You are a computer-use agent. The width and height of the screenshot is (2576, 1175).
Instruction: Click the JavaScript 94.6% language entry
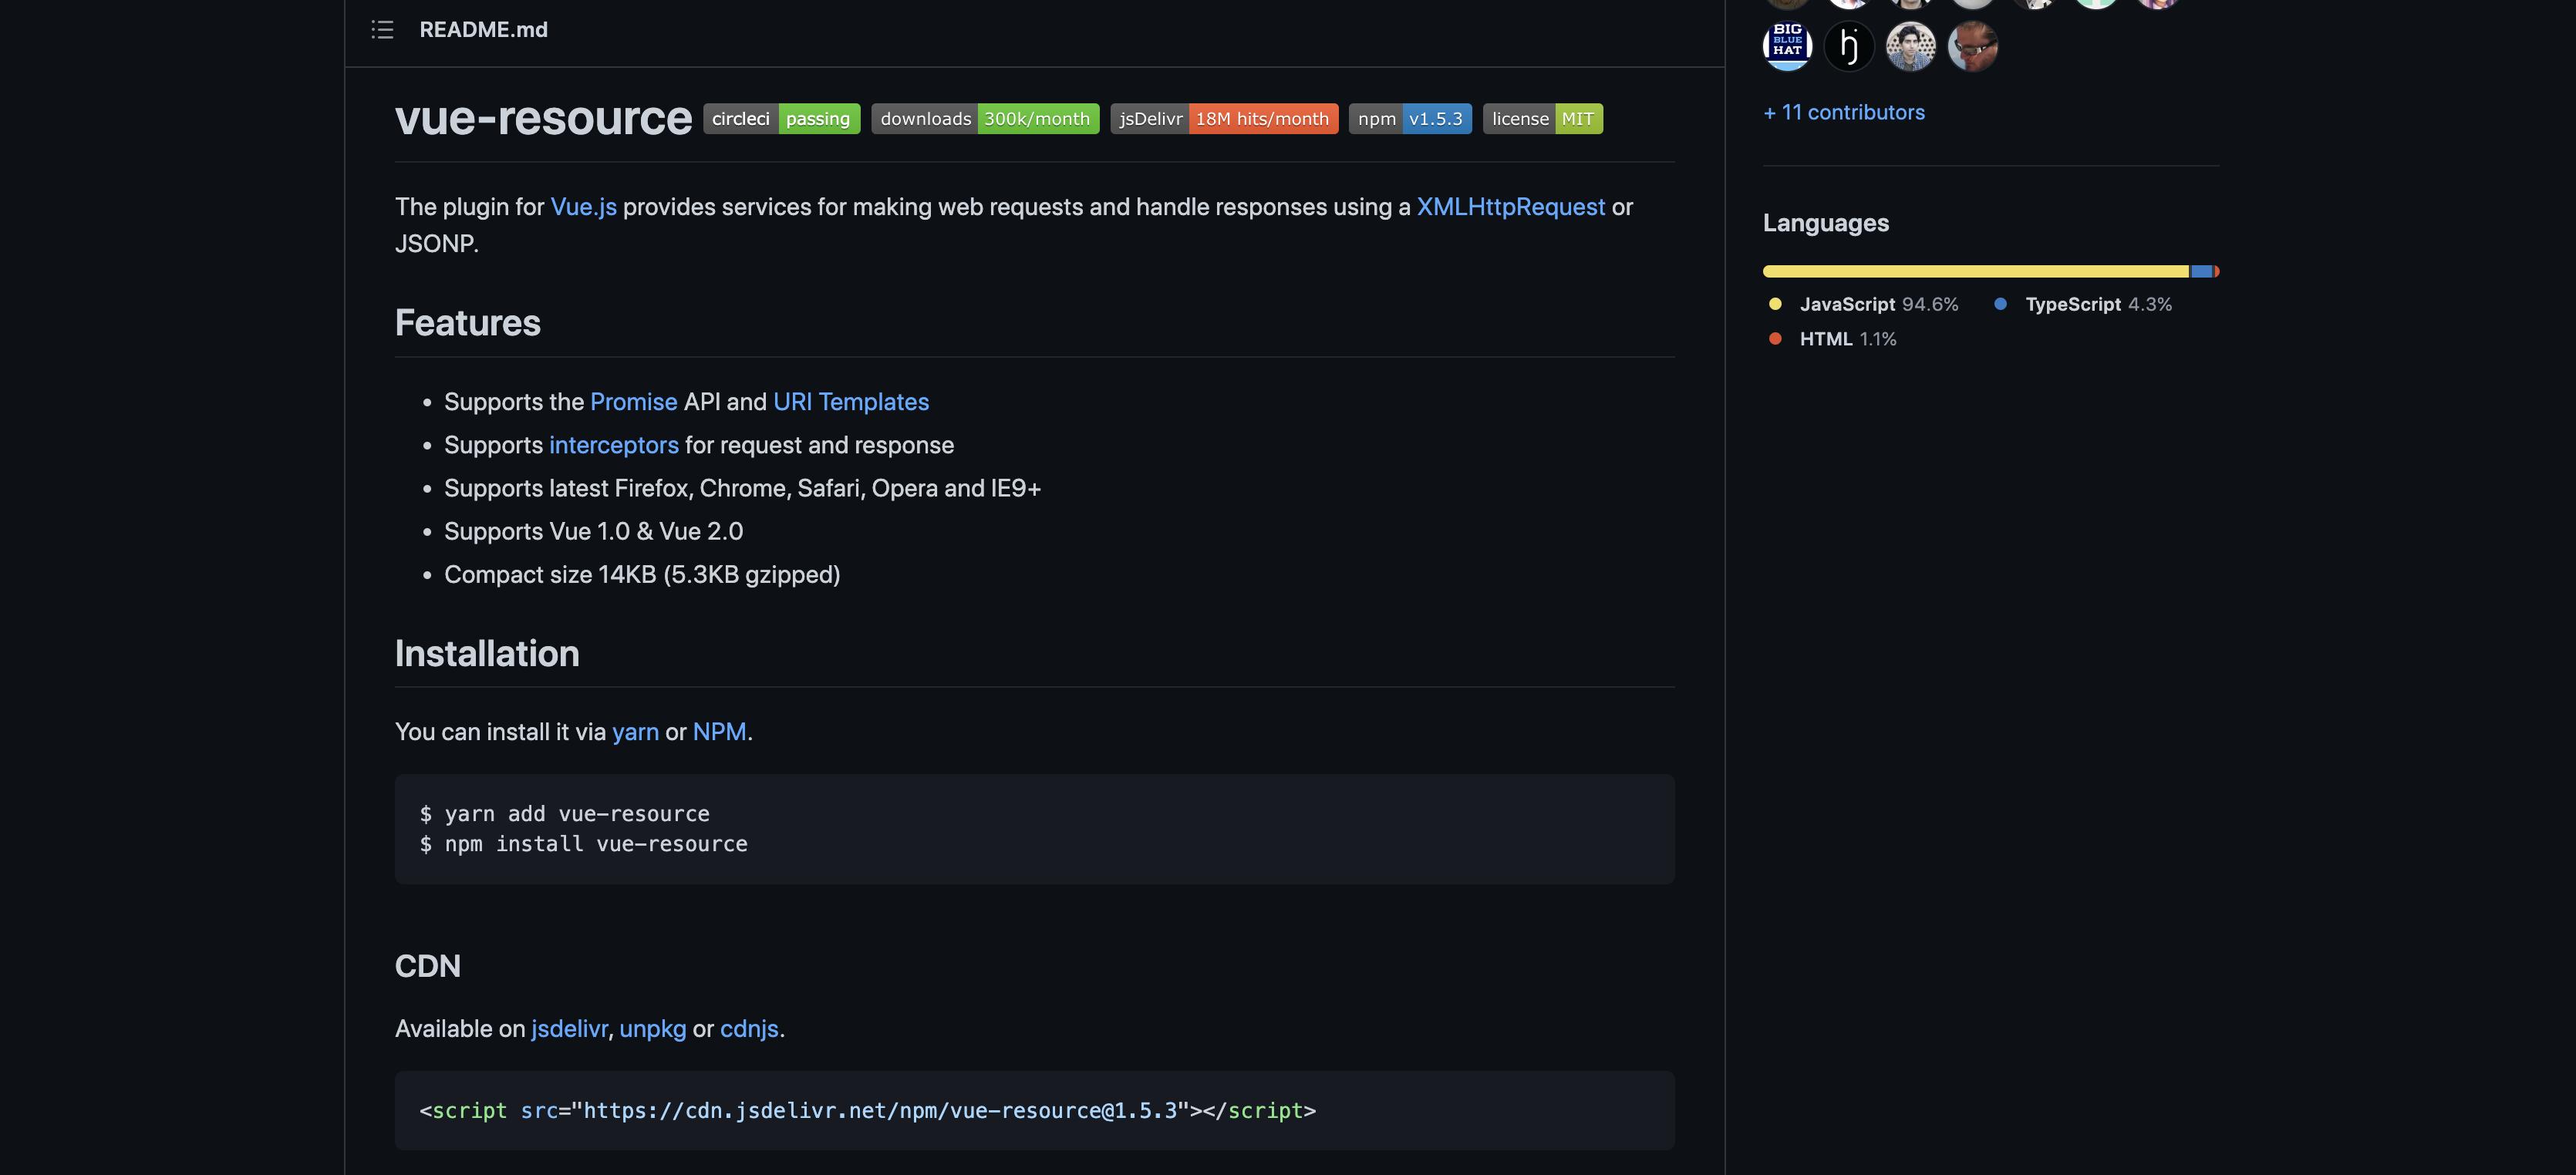1863,304
